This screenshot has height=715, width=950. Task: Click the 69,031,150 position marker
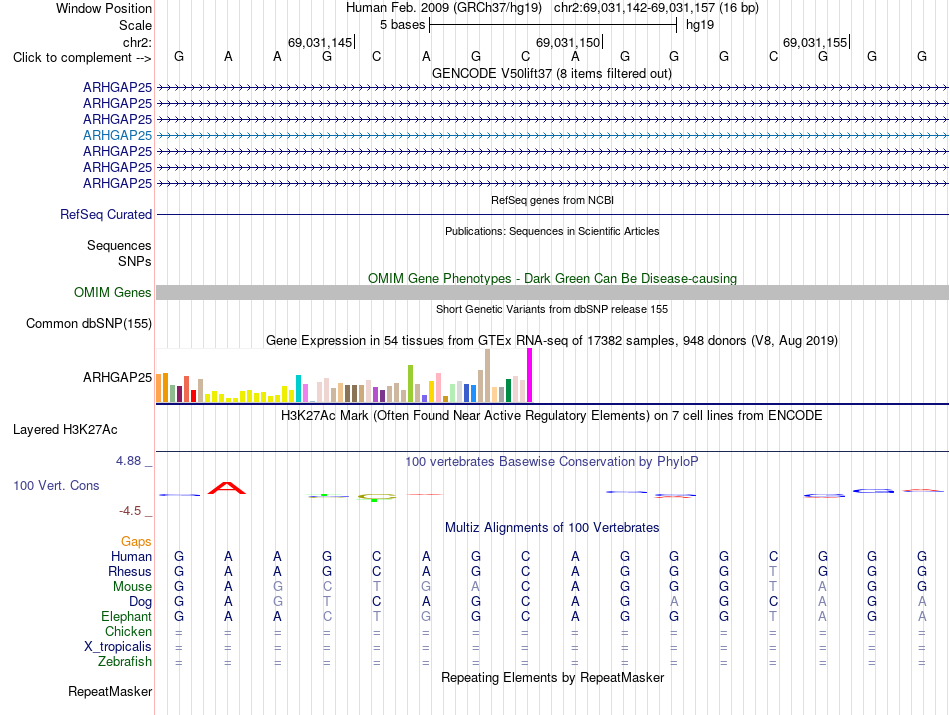click(568, 42)
